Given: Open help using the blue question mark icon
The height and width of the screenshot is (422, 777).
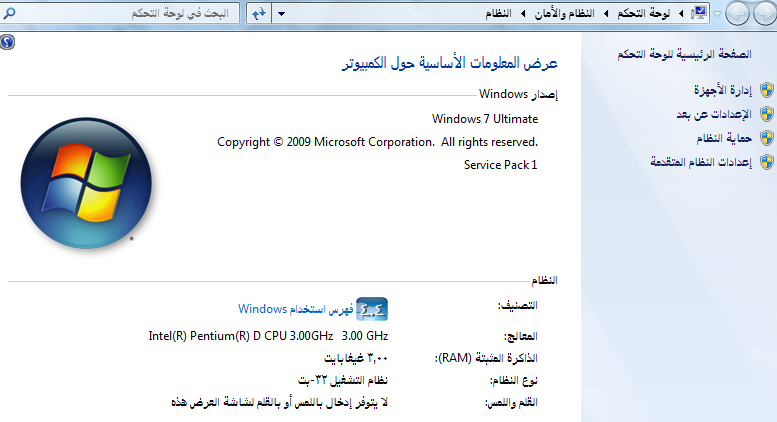Looking at the screenshot, I should [x=8, y=43].
